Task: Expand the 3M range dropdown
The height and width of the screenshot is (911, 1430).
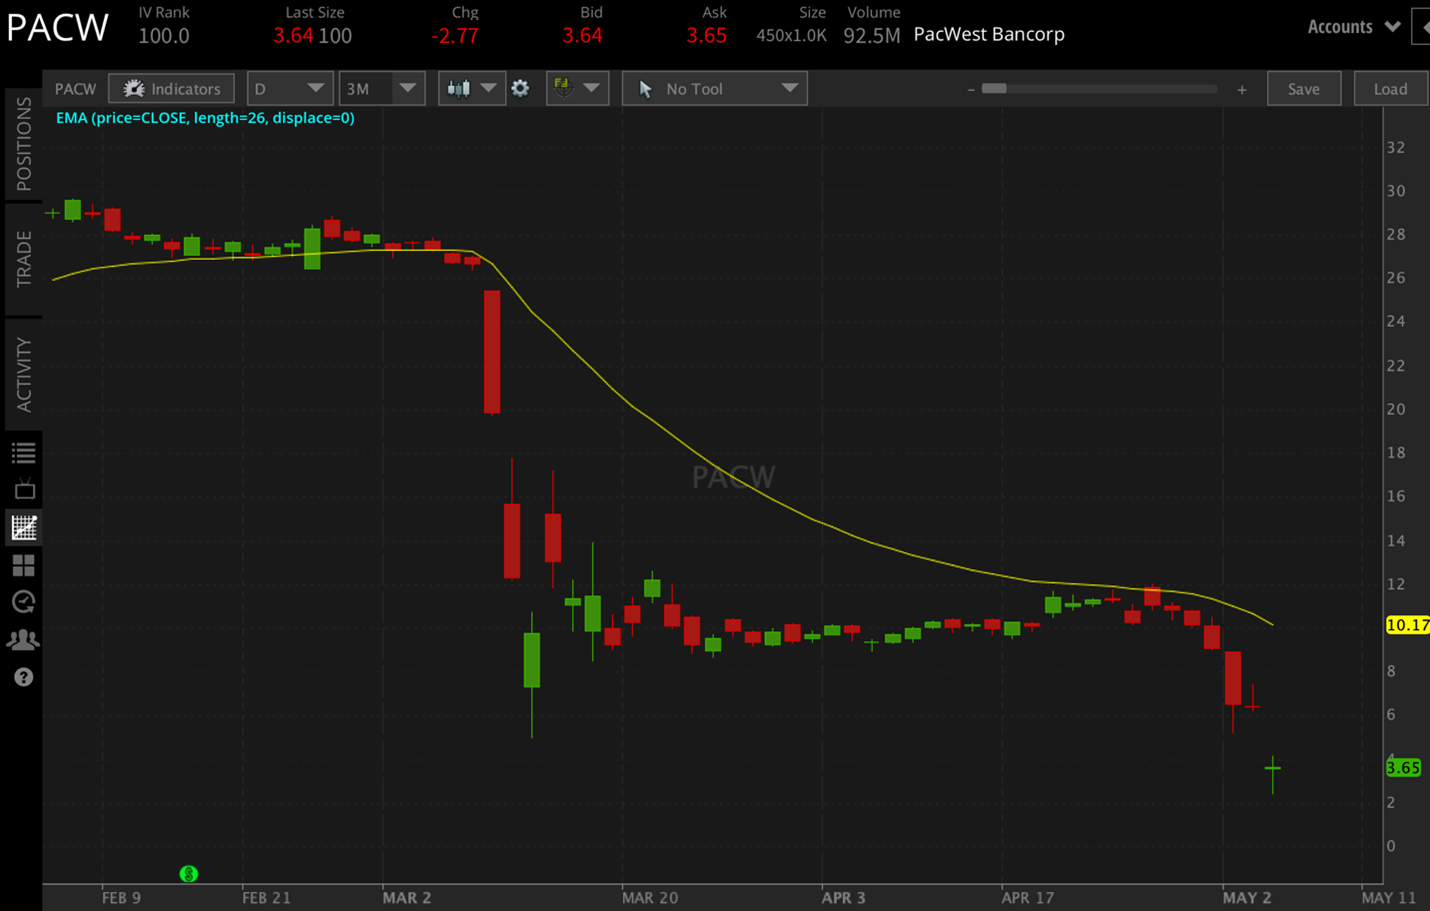Action: point(382,88)
